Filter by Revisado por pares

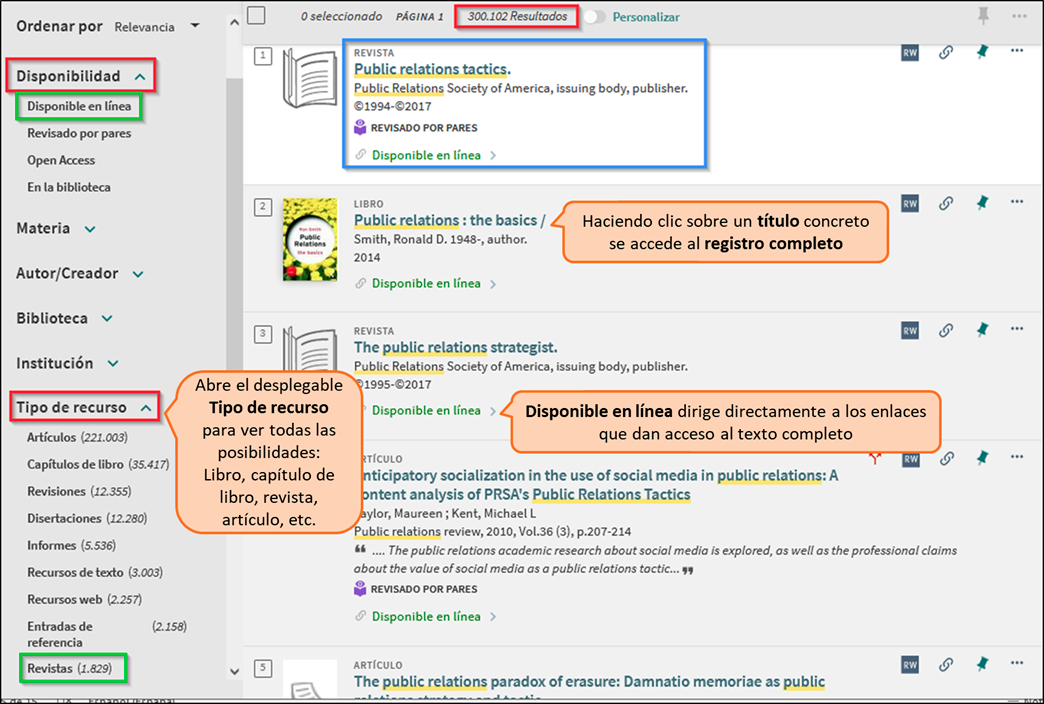pyautogui.click(x=79, y=133)
